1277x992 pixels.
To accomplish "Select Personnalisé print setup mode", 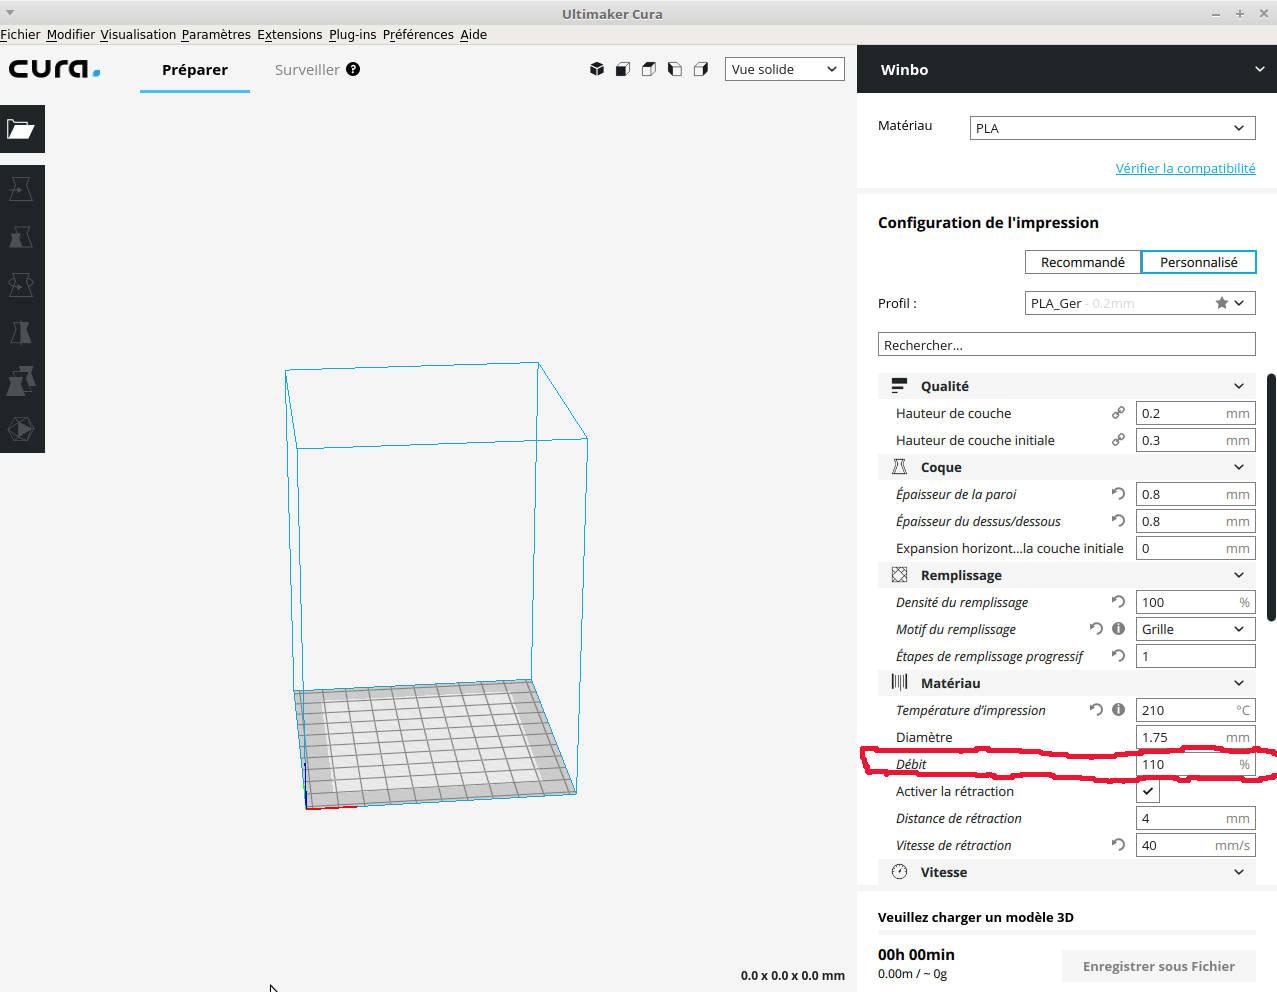I will 1198,262.
